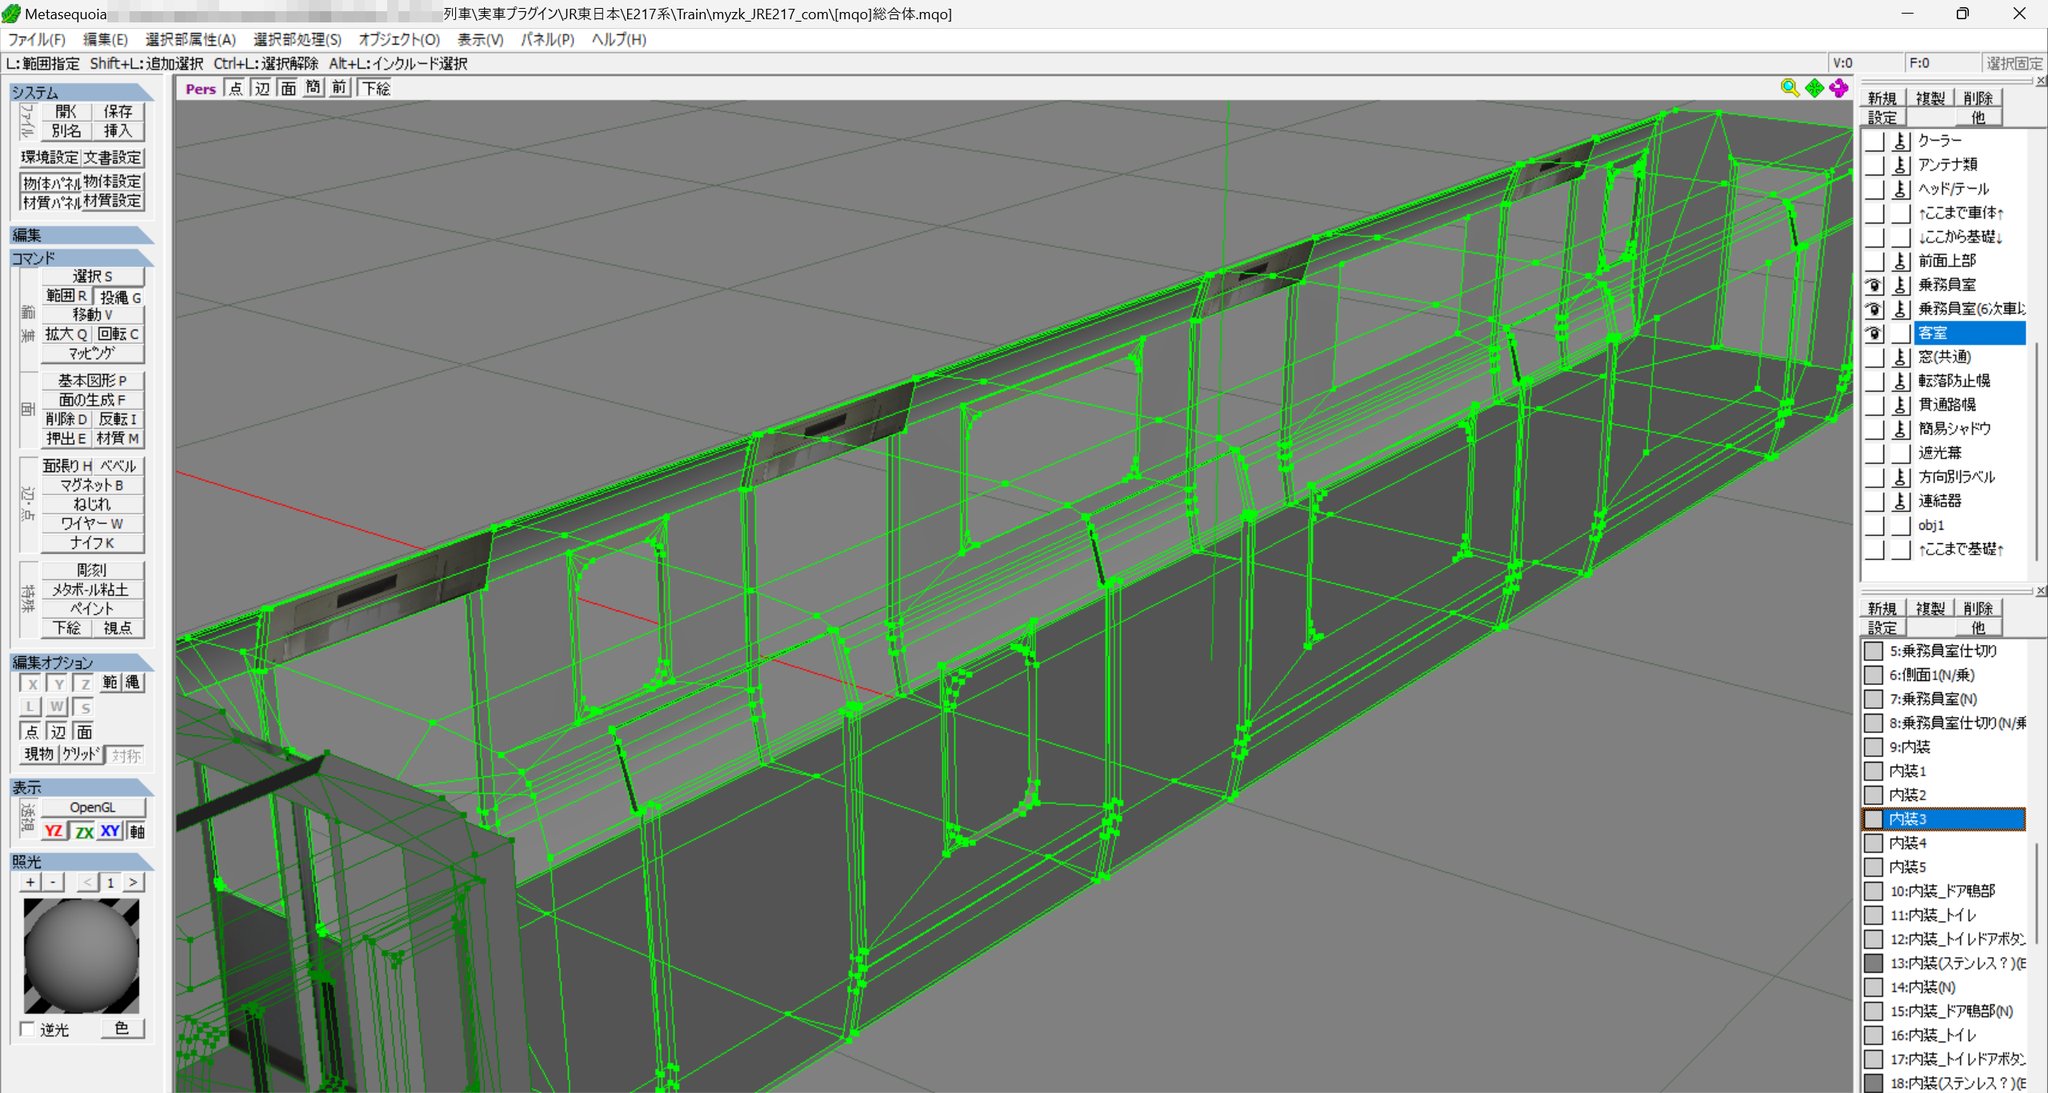Collapse the 編集オプション panel section
Screen dimensions: 2048x1093
[x=81, y=662]
